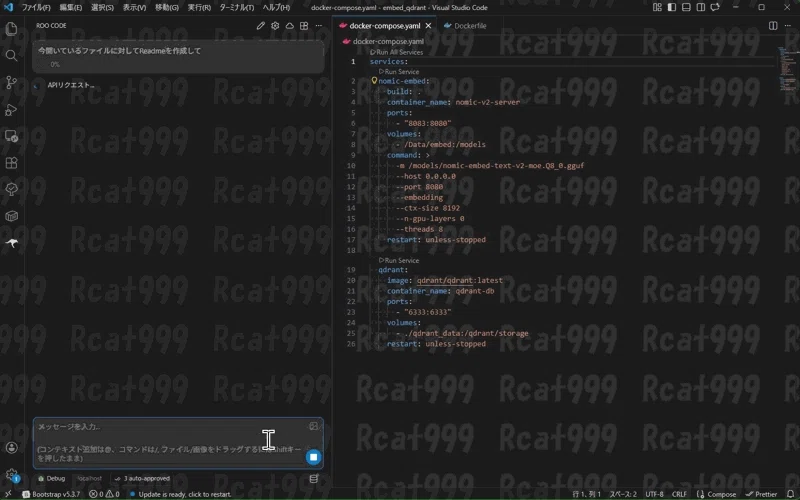Change indentation via スペース: 2

coord(623,494)
